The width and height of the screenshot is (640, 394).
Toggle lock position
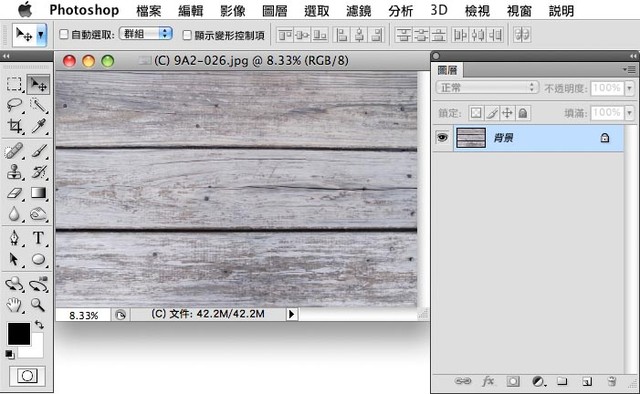507,113
